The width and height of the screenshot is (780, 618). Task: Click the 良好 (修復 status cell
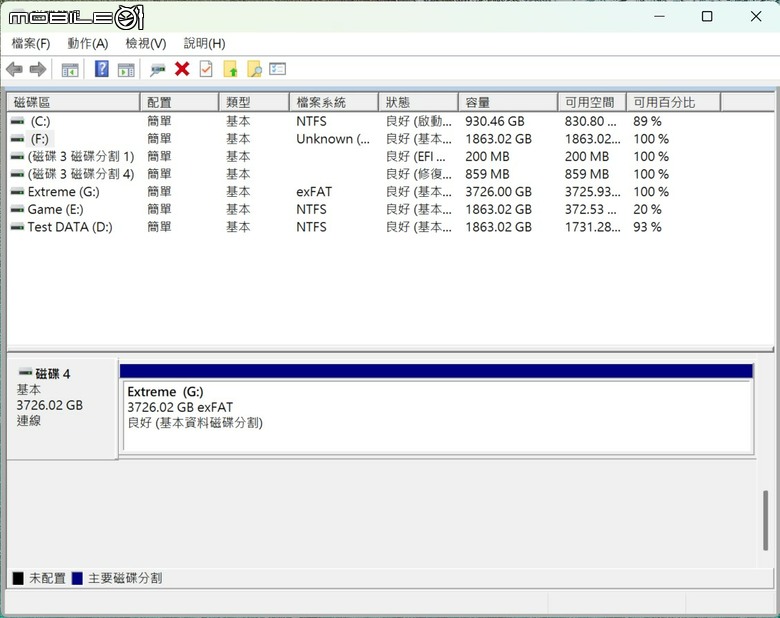[419, 174]
